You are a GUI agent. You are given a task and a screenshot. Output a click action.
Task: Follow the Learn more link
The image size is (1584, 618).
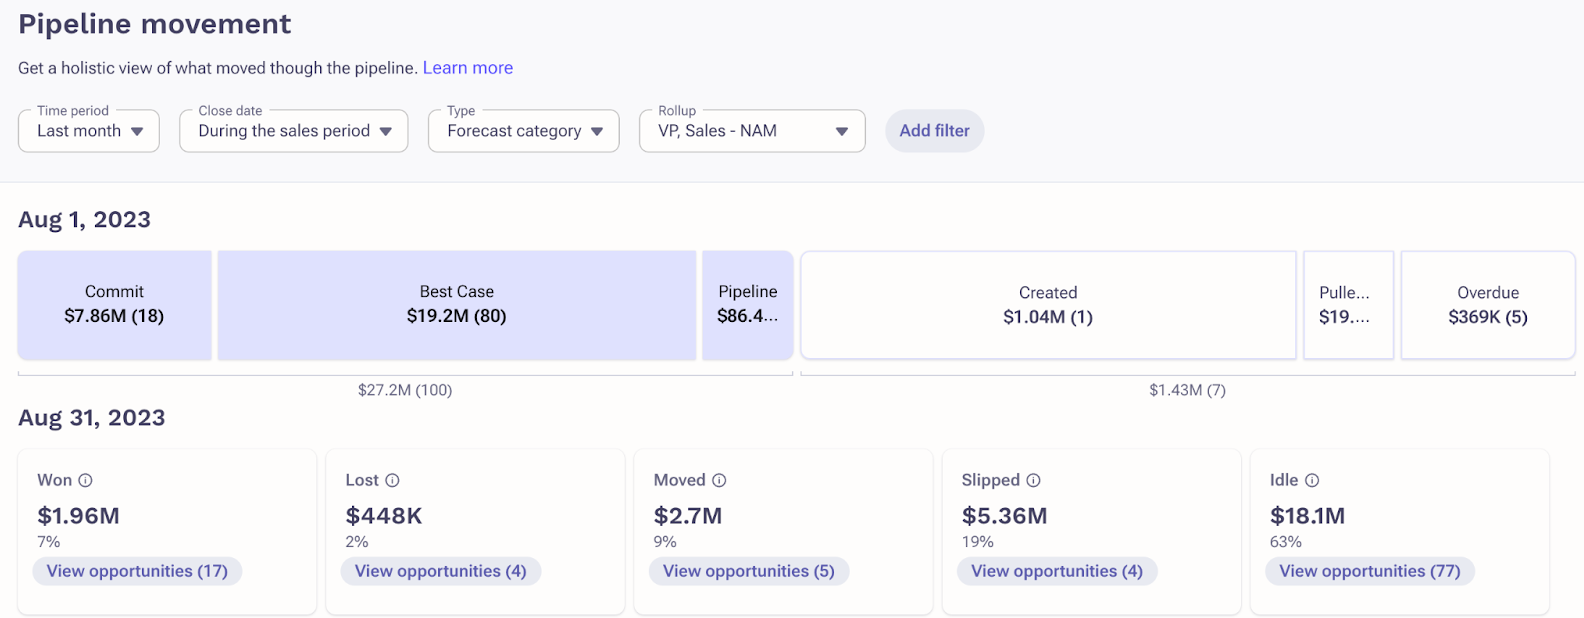[x=468, y=68]
